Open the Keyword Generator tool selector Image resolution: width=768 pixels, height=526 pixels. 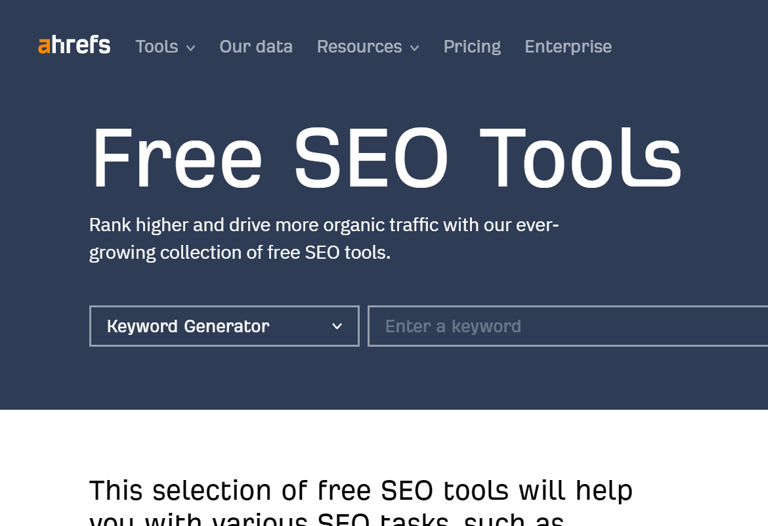224,326
